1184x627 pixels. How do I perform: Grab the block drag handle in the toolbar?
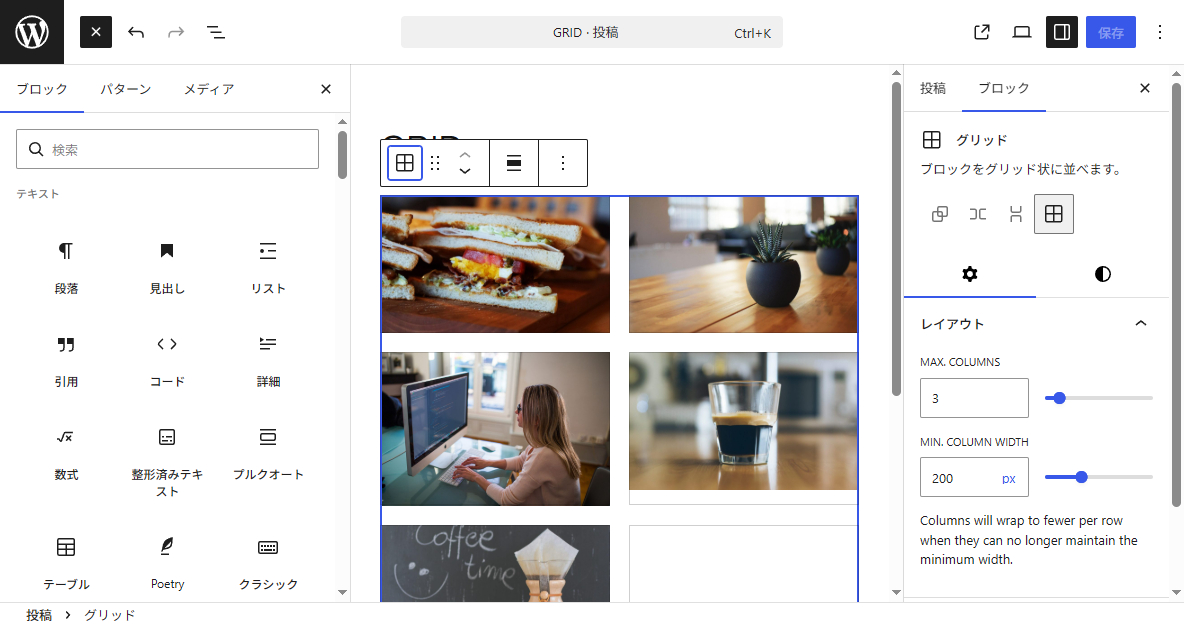coord(434,163)
